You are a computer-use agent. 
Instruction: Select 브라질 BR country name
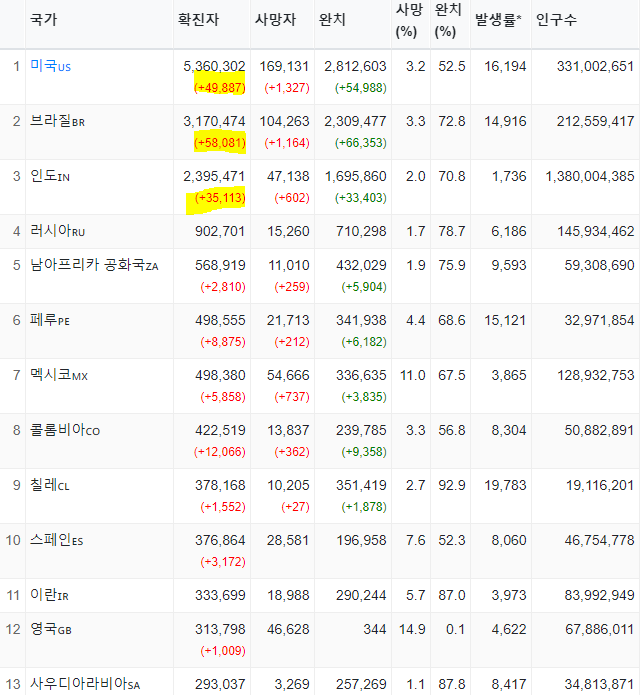click(x=57, y=121)
